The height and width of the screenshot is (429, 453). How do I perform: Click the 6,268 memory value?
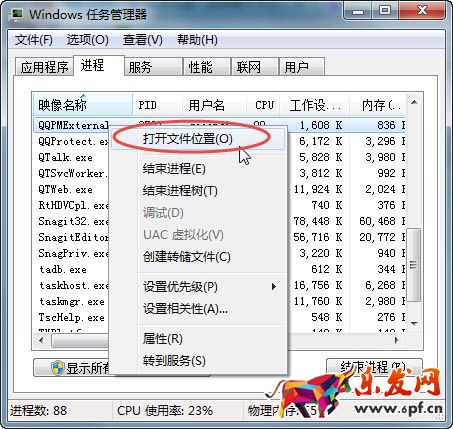(x=380, y=285)
